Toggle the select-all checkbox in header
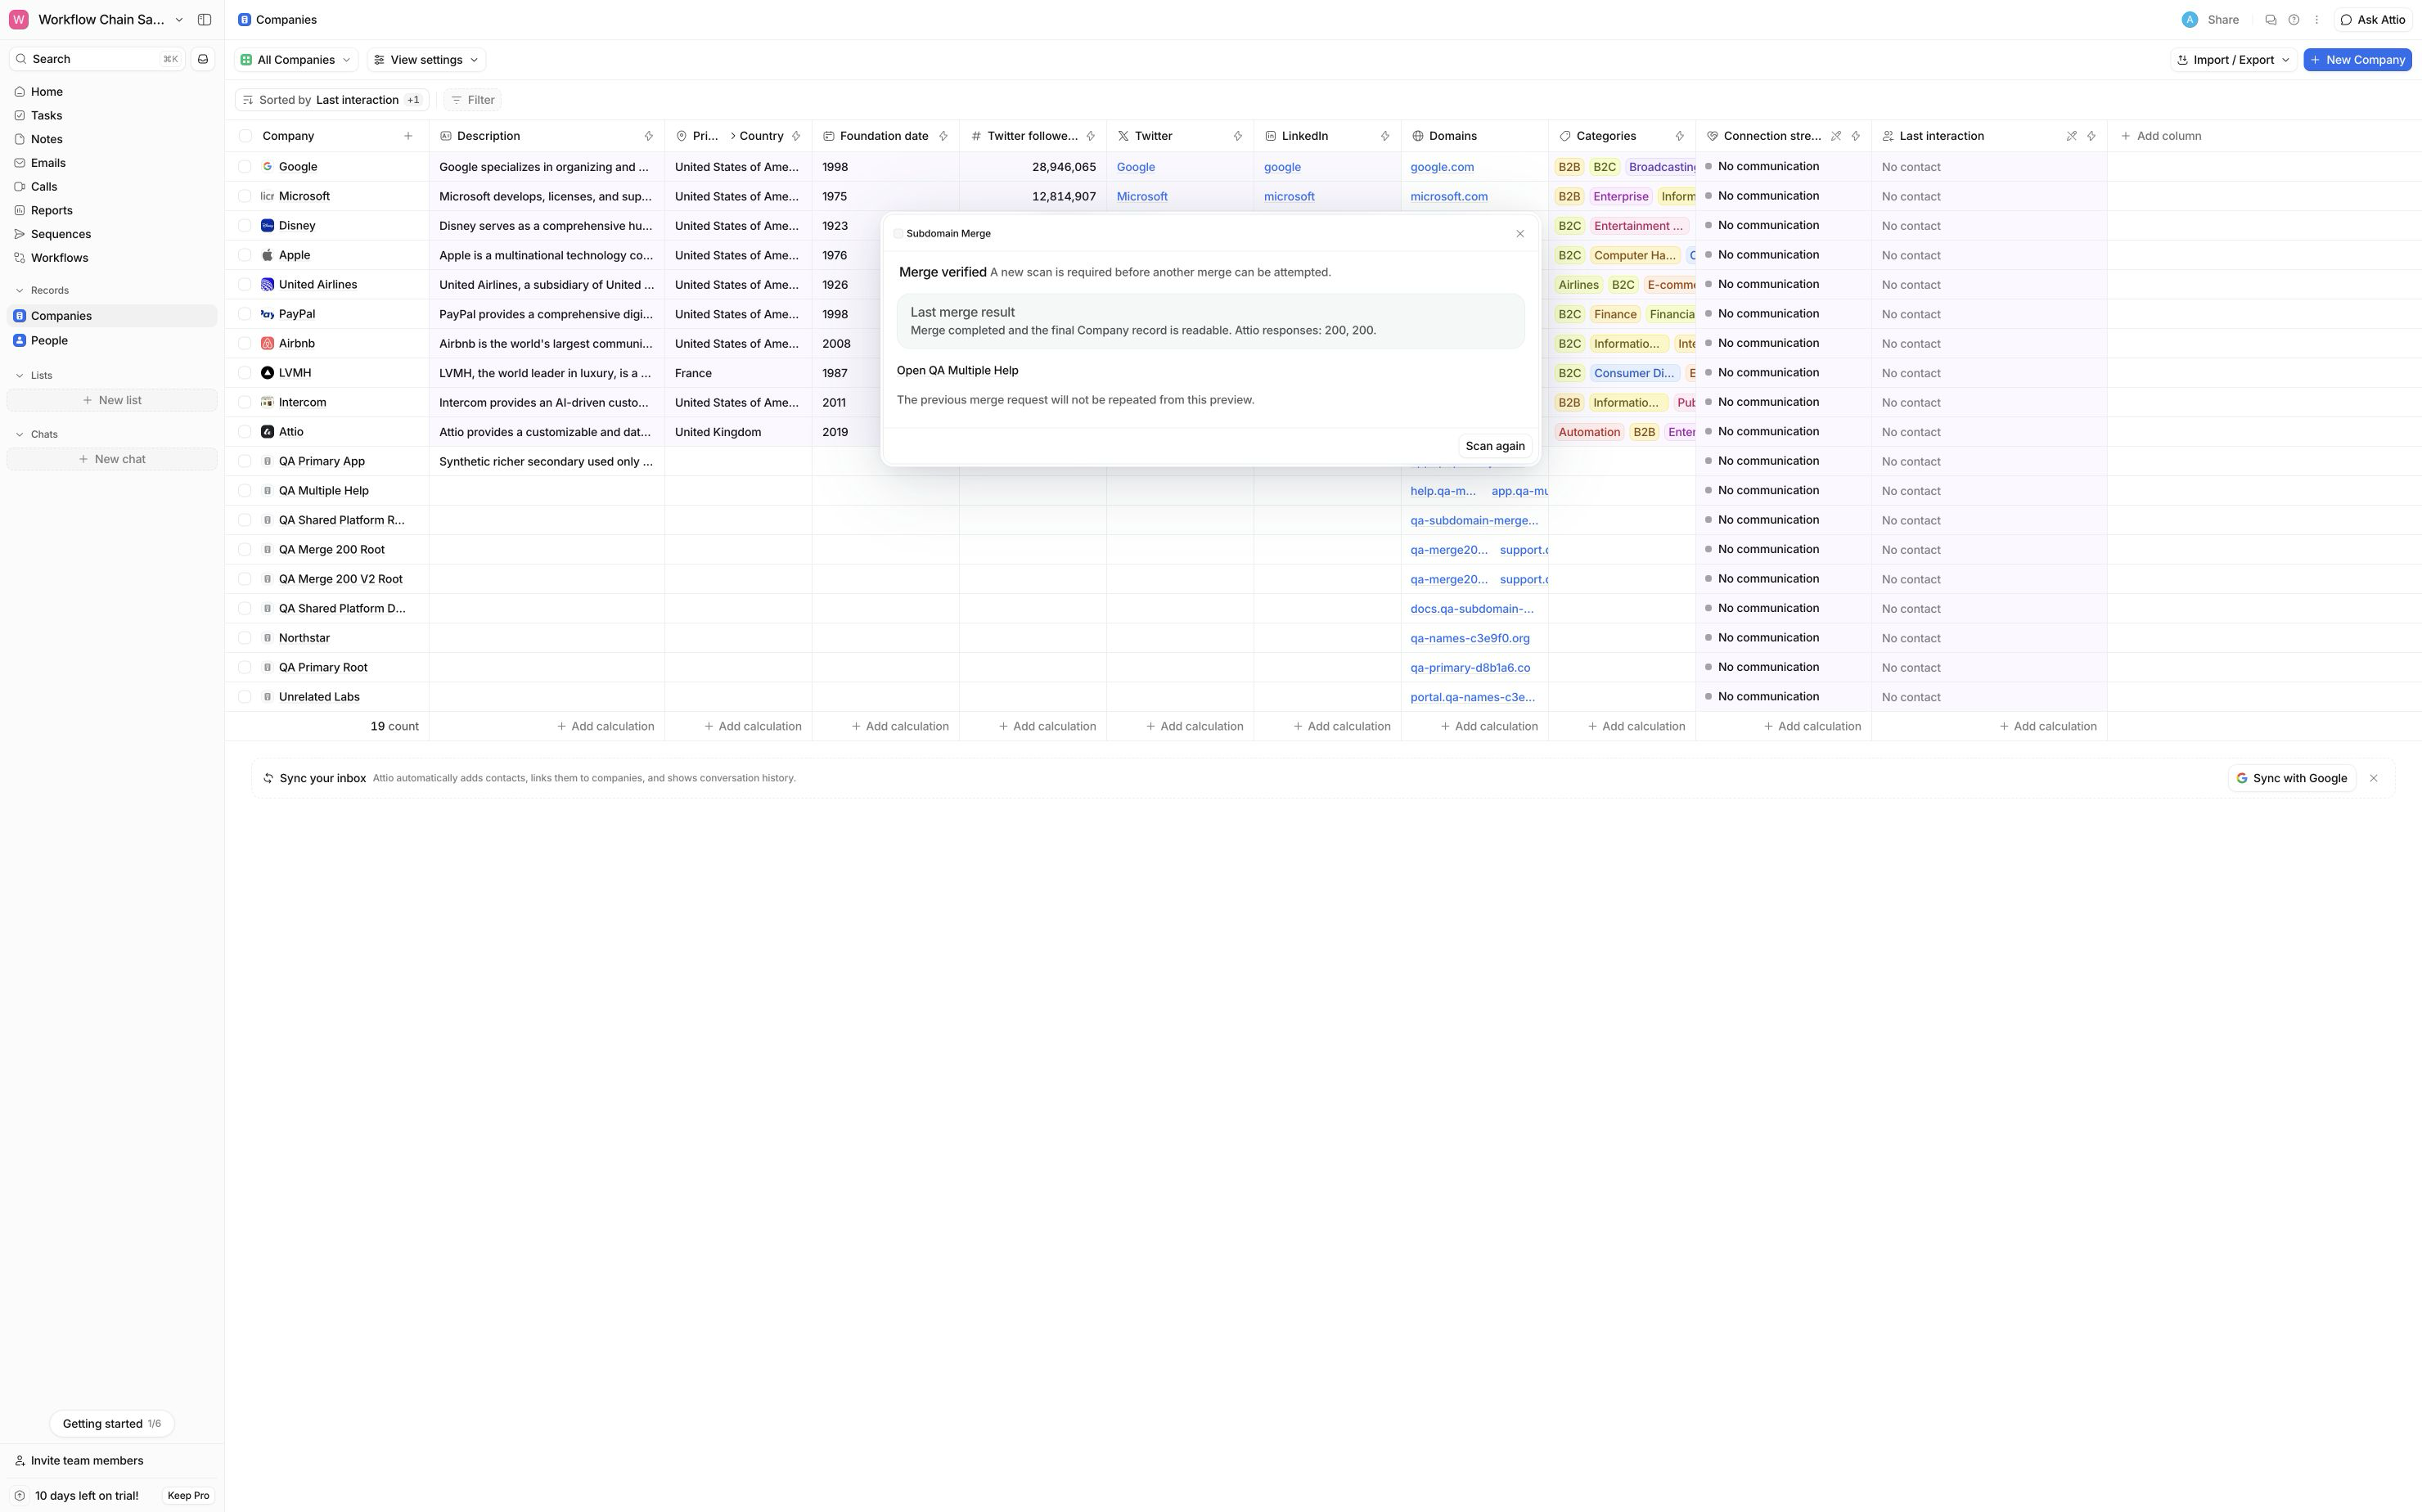The width and height of the screenshot is (2422, 1512). tap(245, 136)
